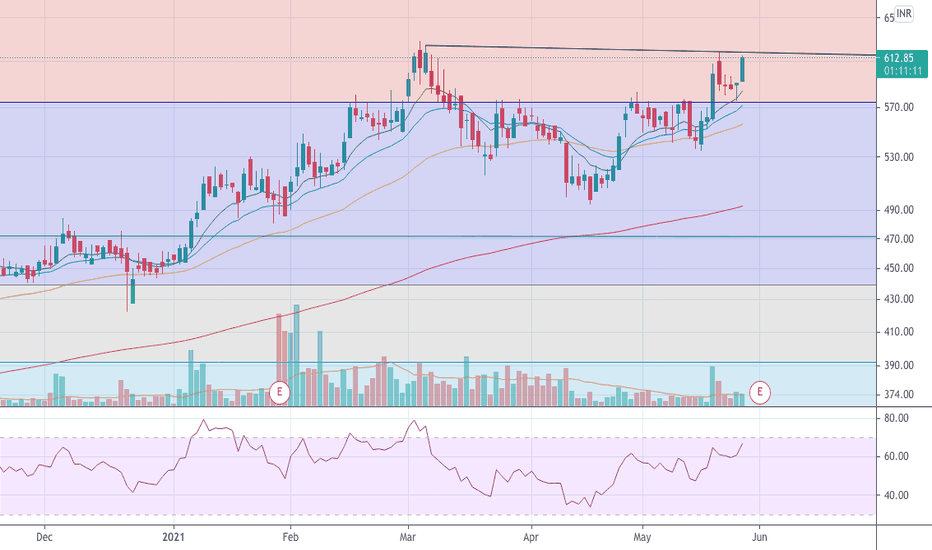Click the 430.00 price axis label
The image size is (932, 550).
pyautogui.click(x=898, y=299)
